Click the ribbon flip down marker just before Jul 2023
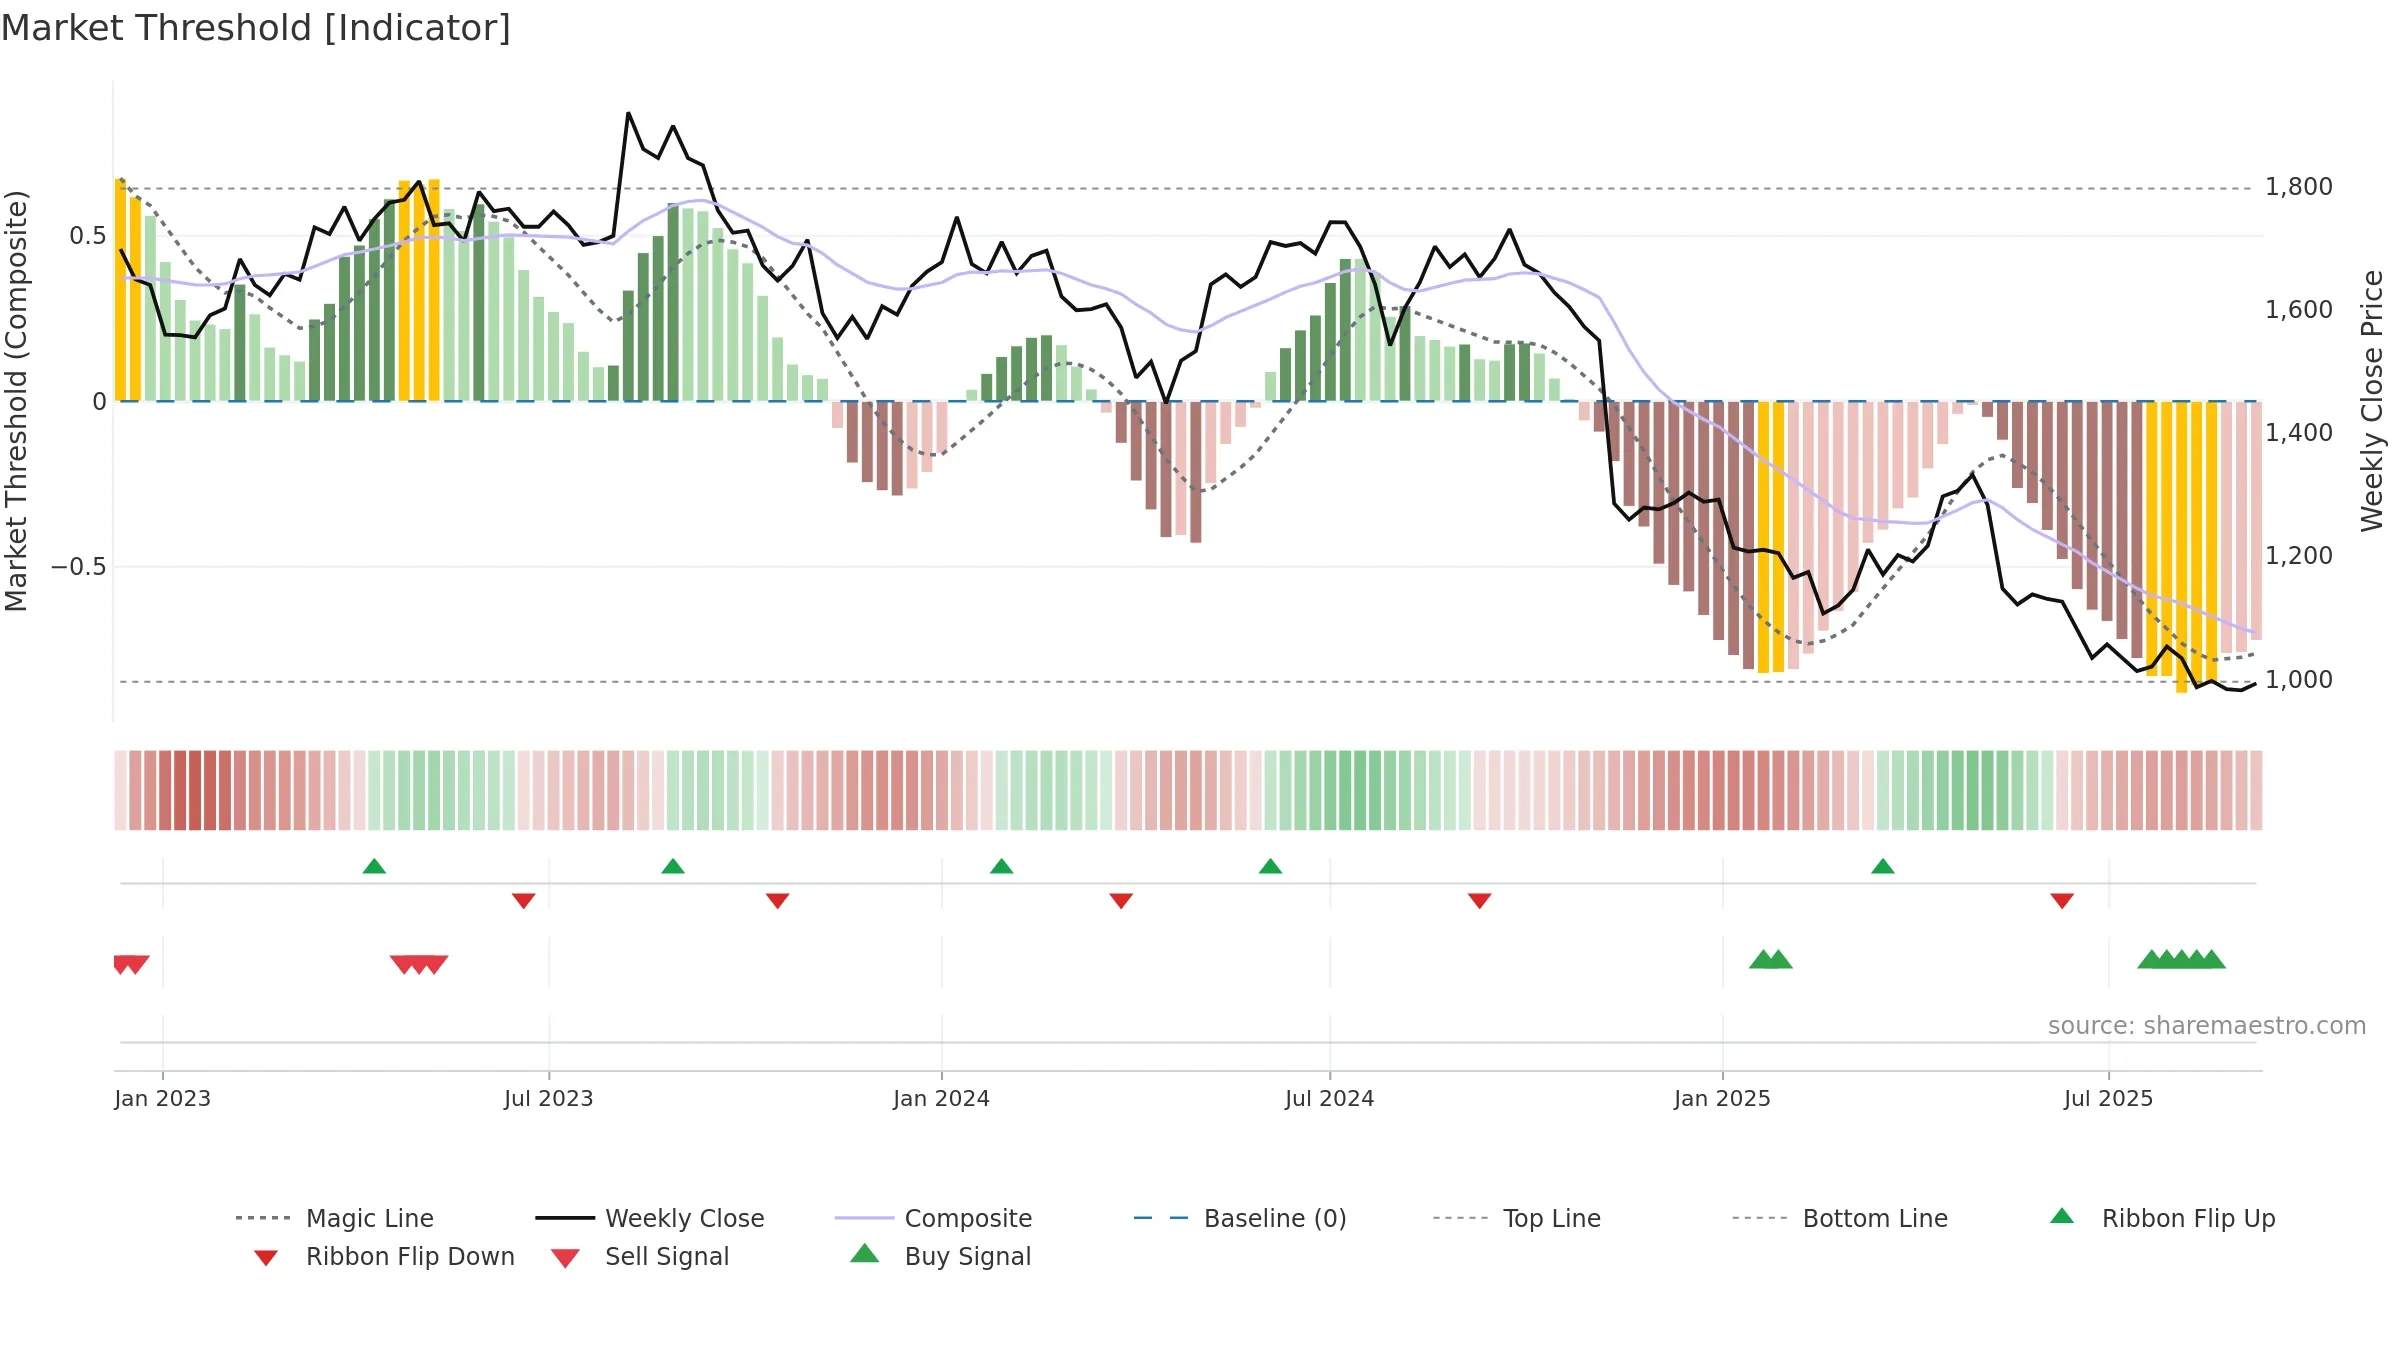2400x1350 pixels. (x=523, y=901)
